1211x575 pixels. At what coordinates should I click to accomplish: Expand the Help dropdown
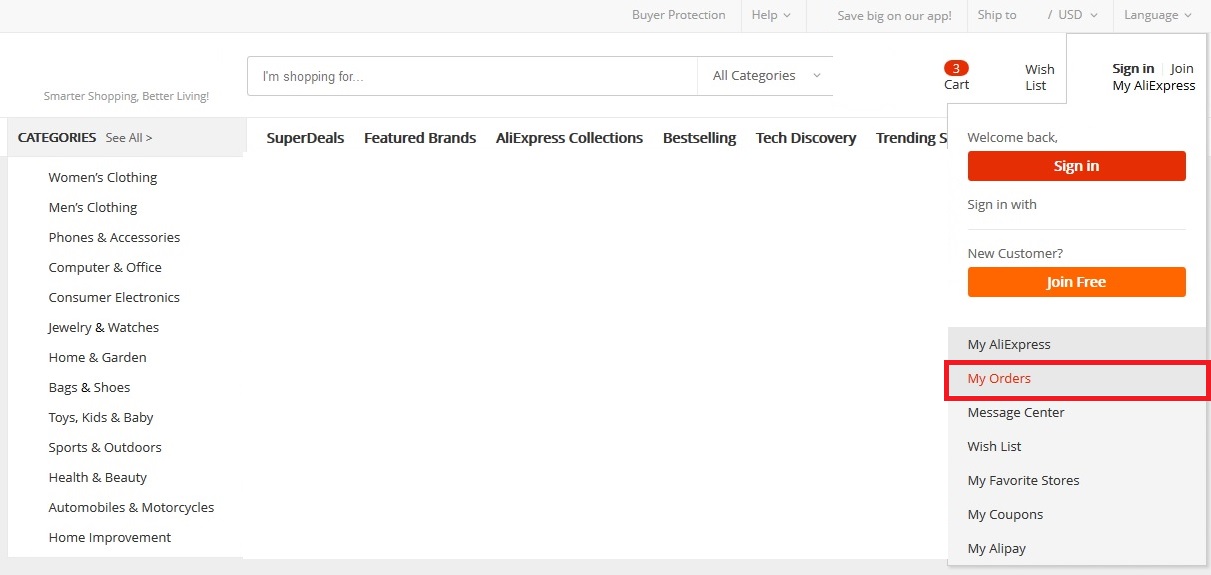pyautogui.click(x=771, y=15)
